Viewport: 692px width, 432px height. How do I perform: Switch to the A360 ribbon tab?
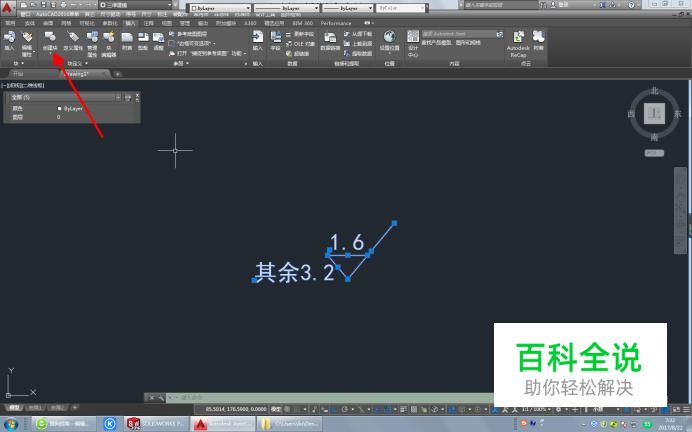coord(250,23)
